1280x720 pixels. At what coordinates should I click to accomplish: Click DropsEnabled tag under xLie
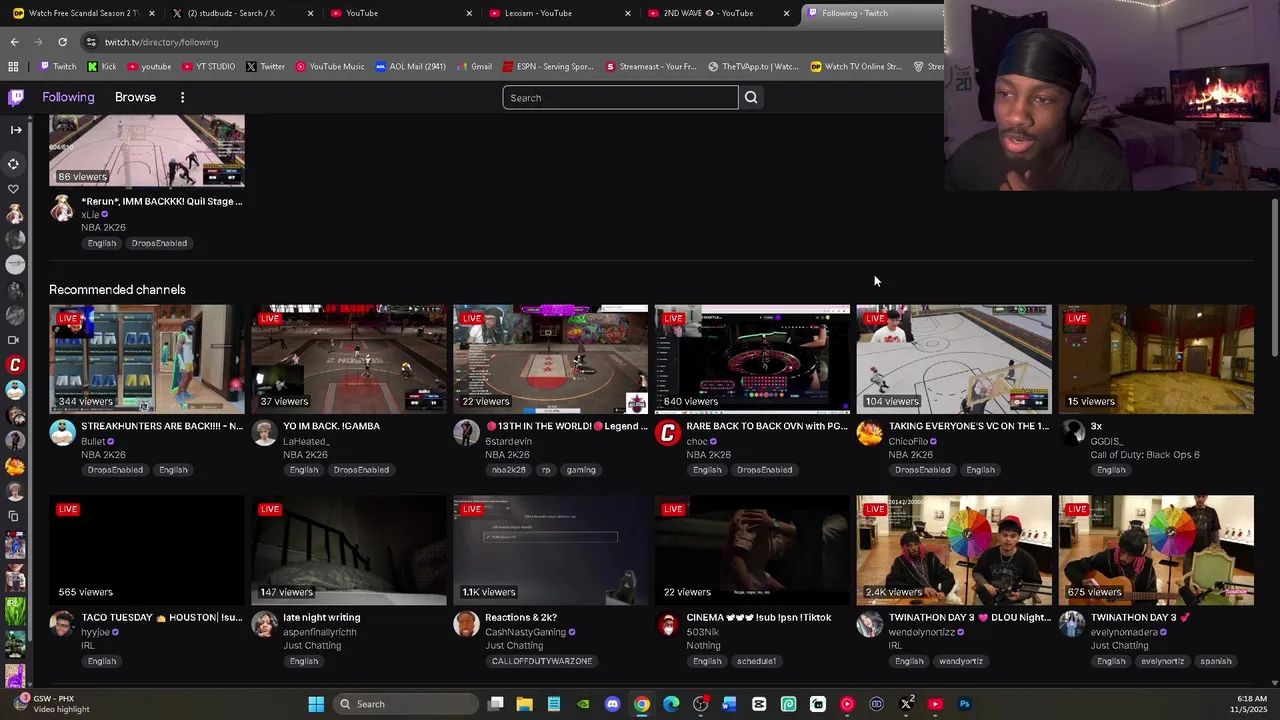[159, 243]
